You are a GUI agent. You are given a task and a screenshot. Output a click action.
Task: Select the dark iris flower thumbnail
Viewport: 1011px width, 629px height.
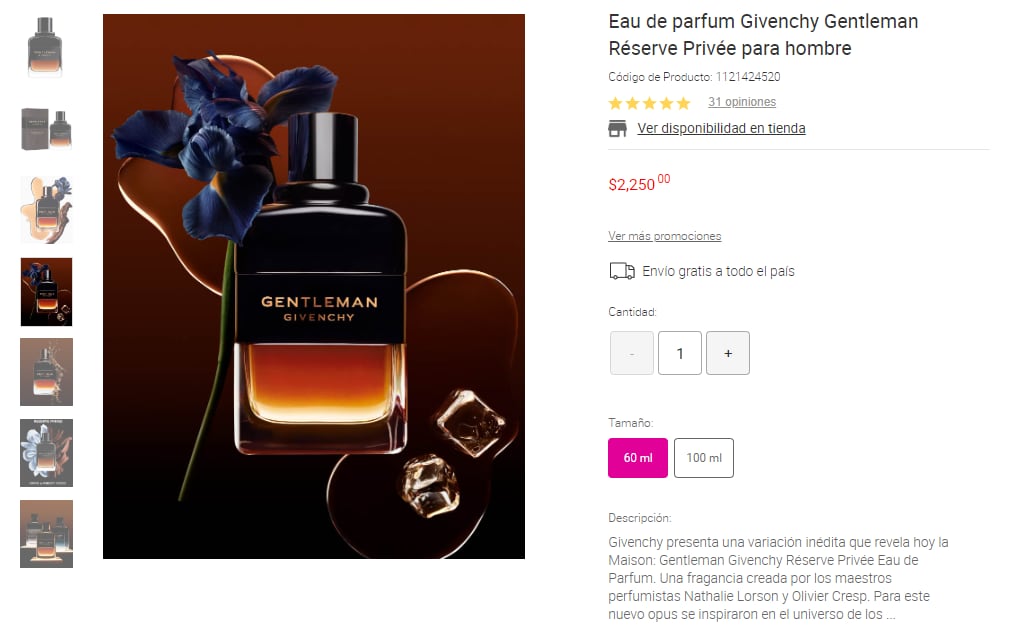[x=46, y=292]
